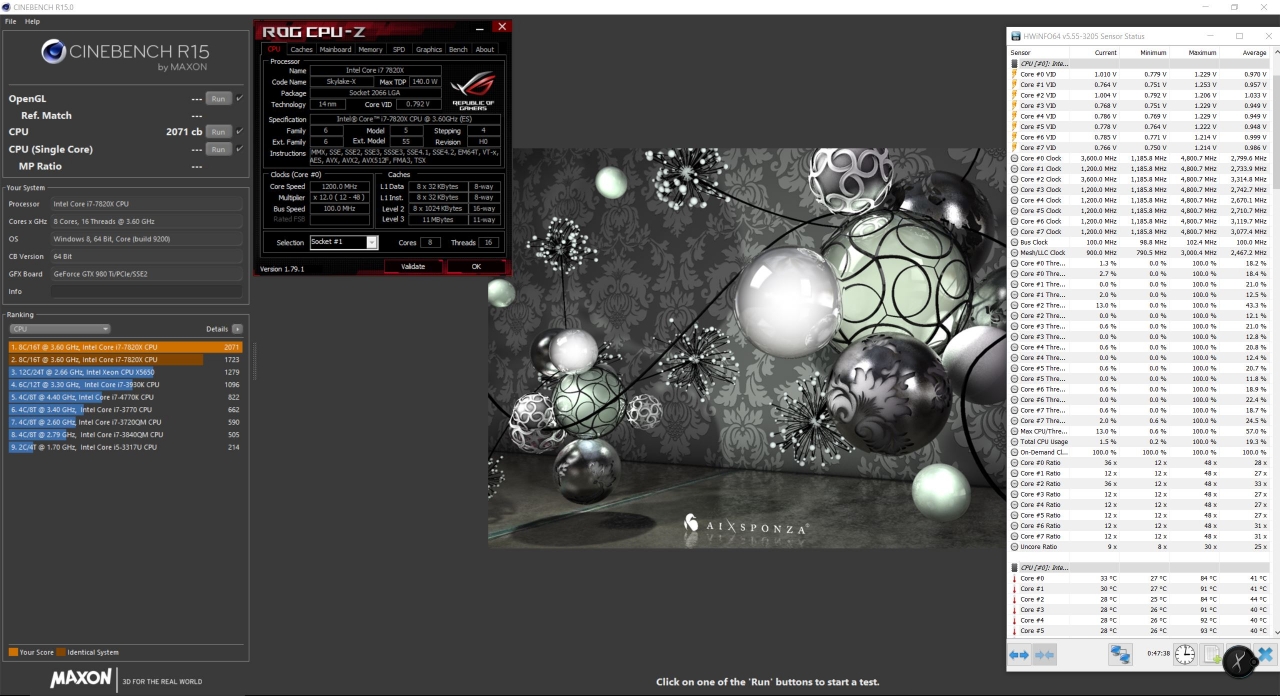The height and width of the screenshot is (696, 1280).
Task: Expand ranking Details arrow button
Action: point(237,329)
